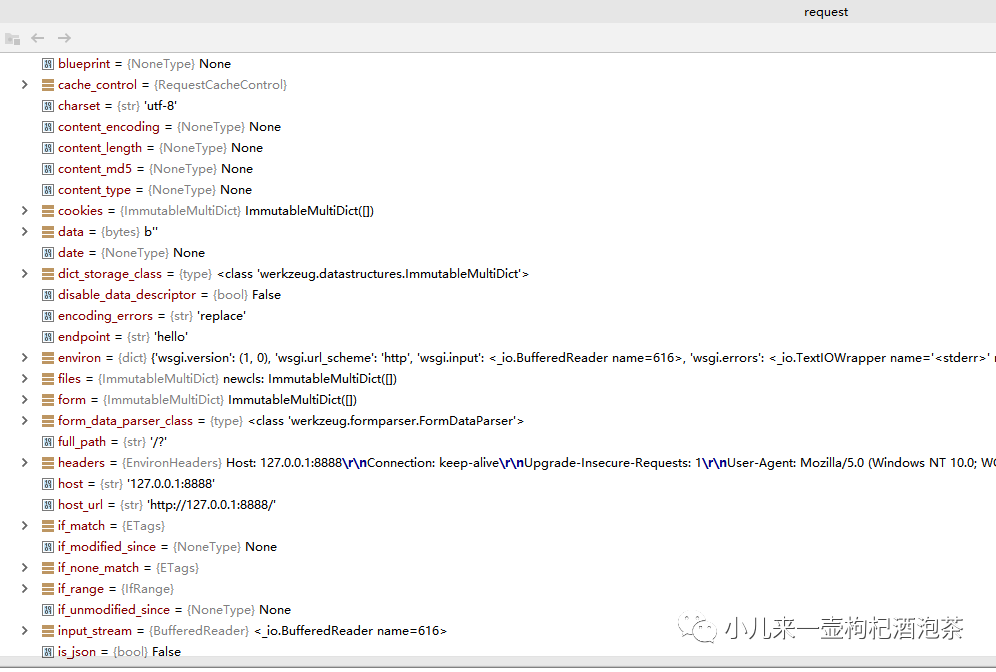
Task: Click the if_modified_since field icon
Action: coord(48,546)
